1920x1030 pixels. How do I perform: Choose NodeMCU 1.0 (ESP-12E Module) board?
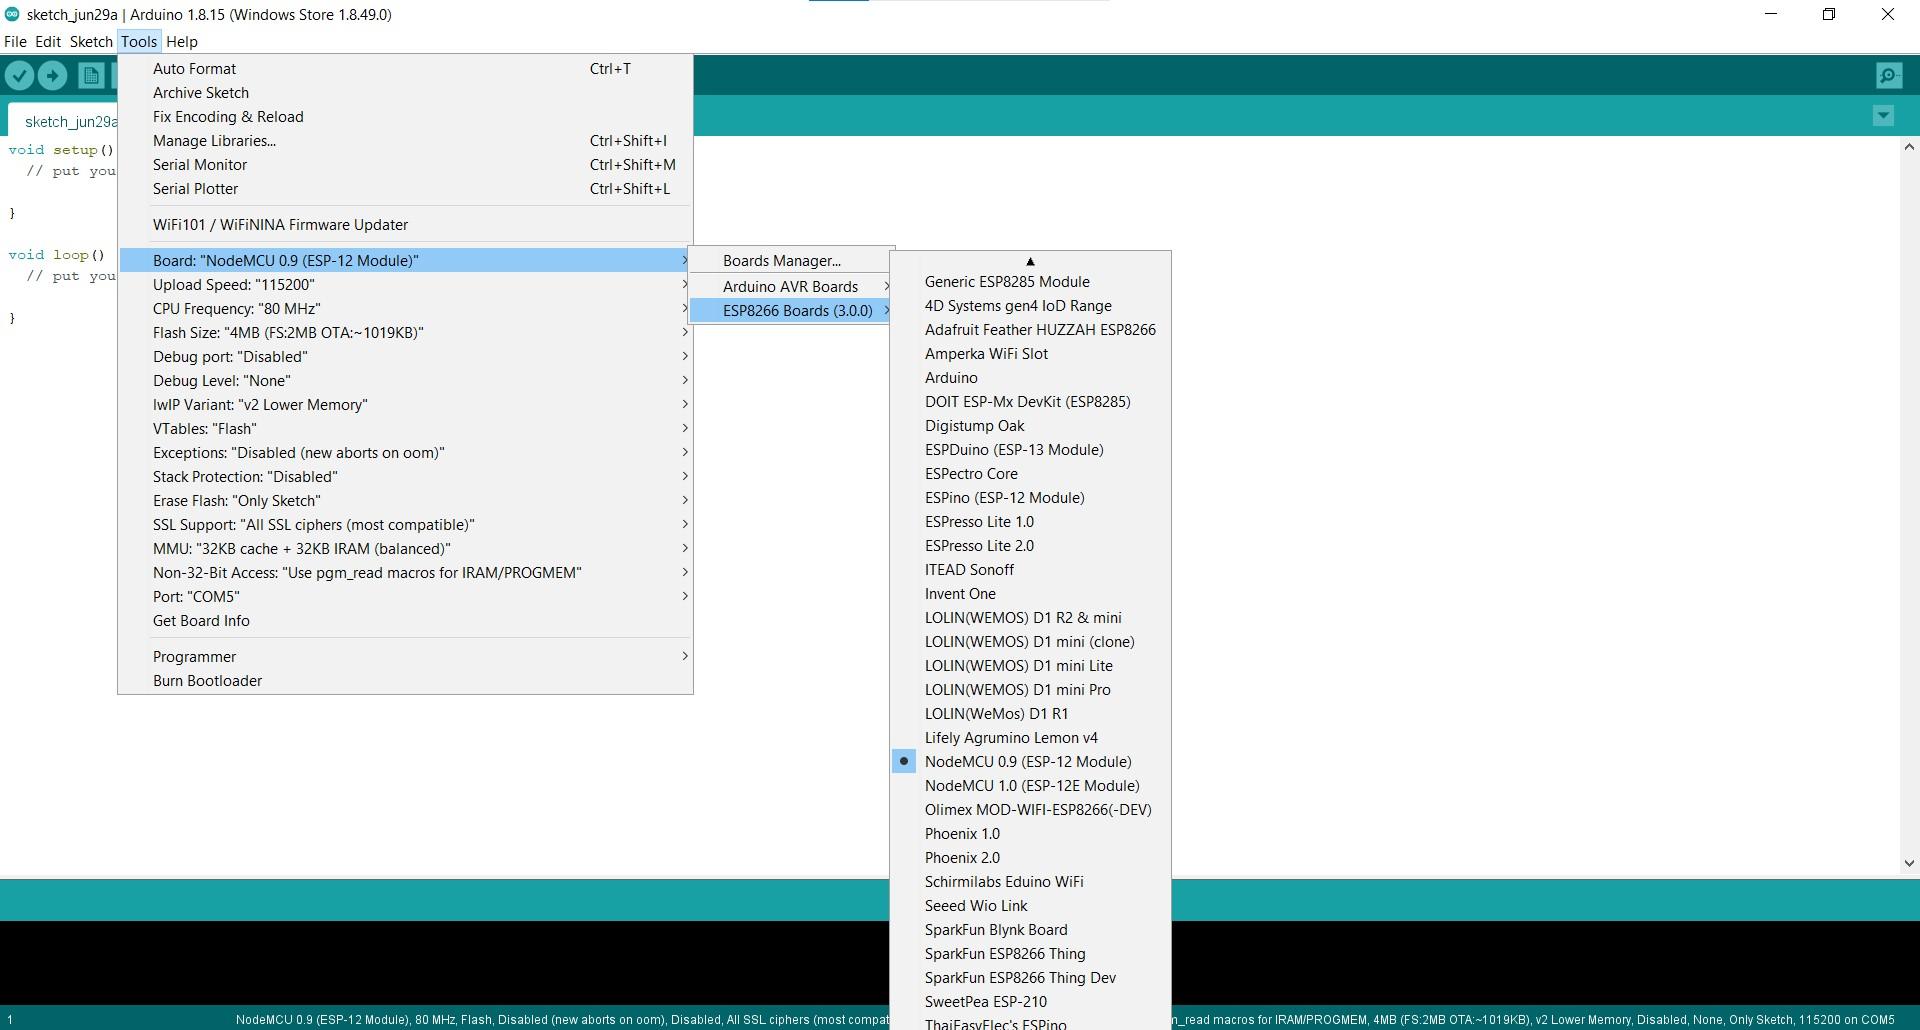pyautogui.click(x=1030, y=786)
